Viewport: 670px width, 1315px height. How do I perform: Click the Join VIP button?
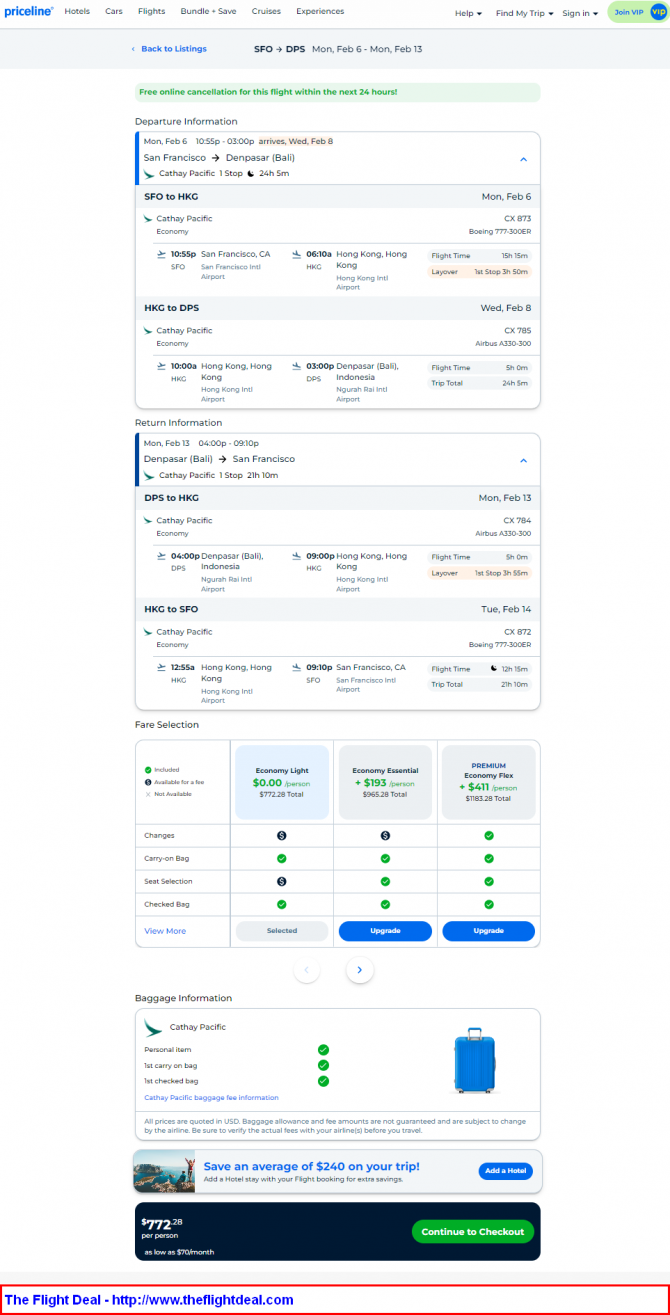click(637, 12)
